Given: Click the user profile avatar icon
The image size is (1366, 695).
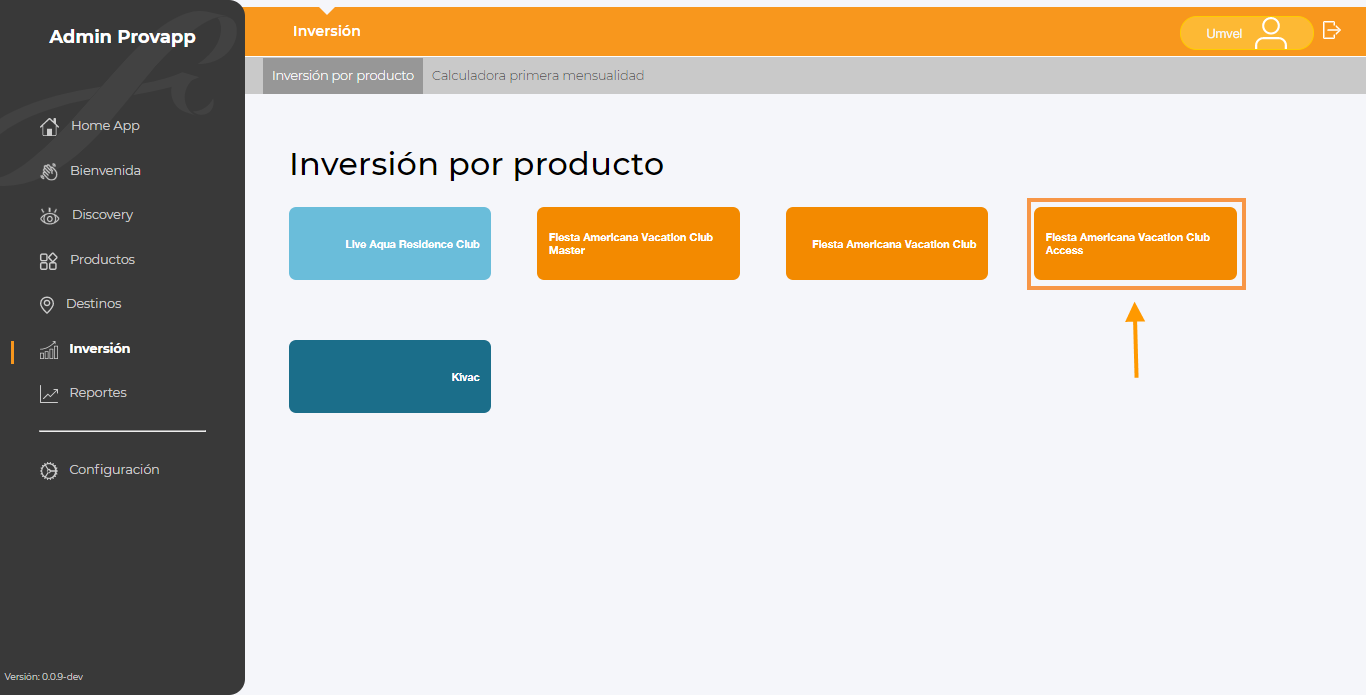Looking at the screenshot, I should (1271, 33).
